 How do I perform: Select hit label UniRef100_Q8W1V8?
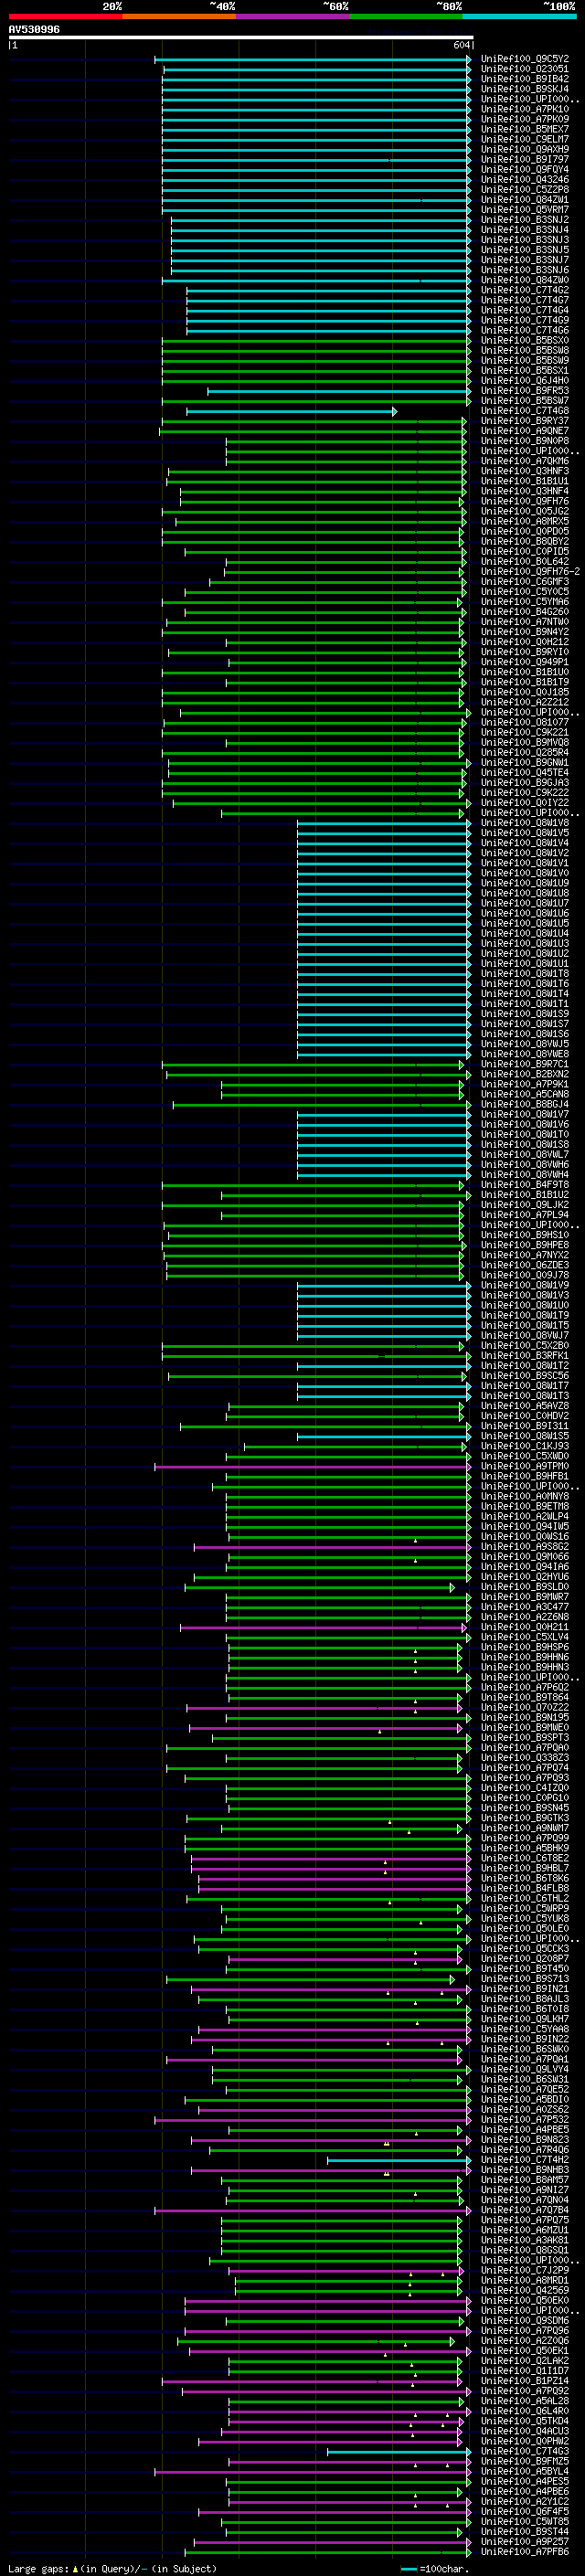coord(525,823)
